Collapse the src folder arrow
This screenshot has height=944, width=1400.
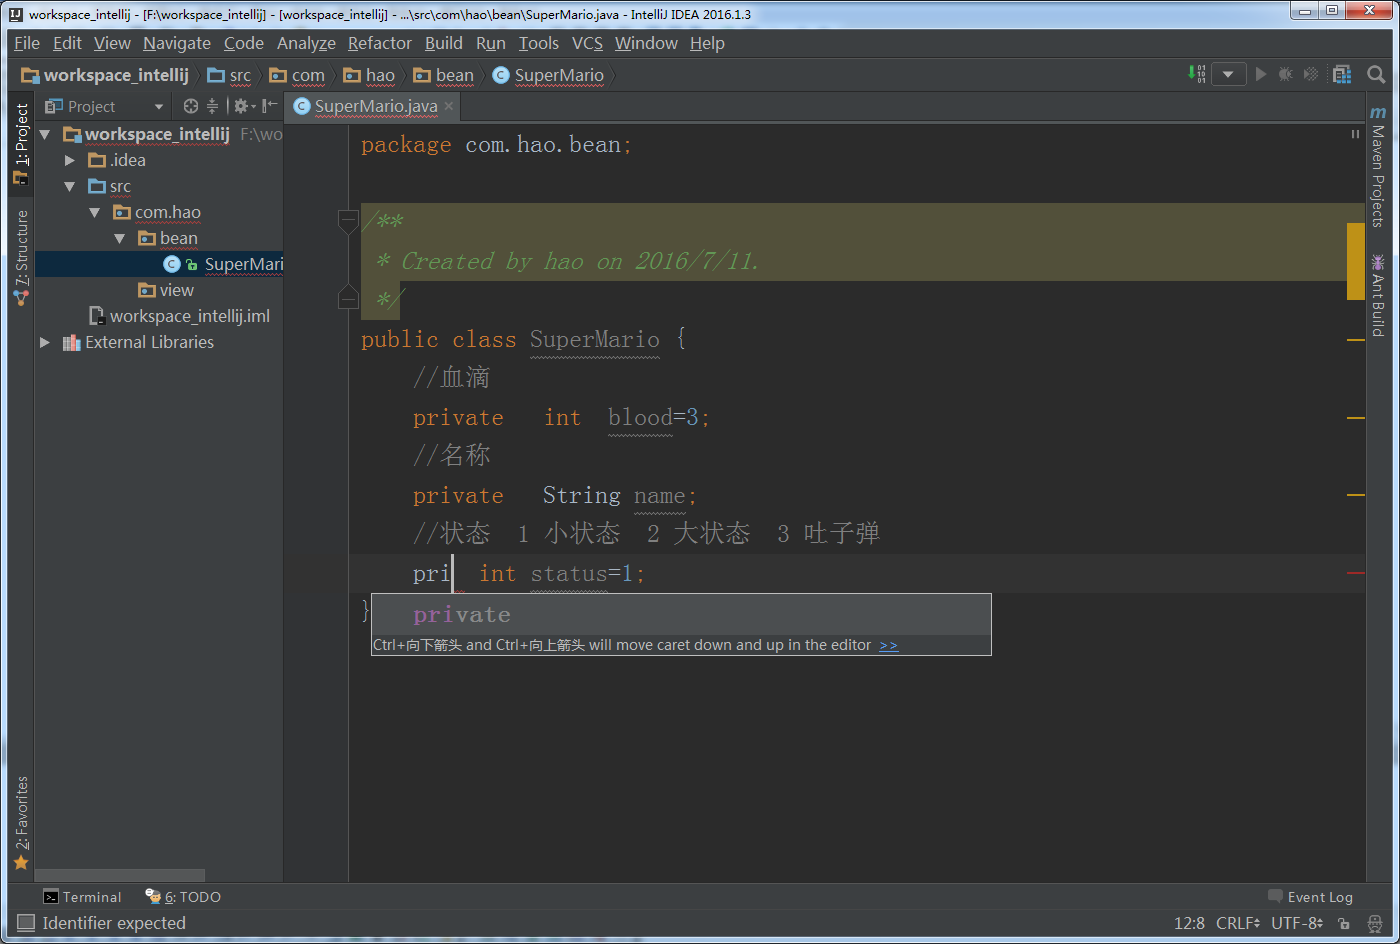69,186
